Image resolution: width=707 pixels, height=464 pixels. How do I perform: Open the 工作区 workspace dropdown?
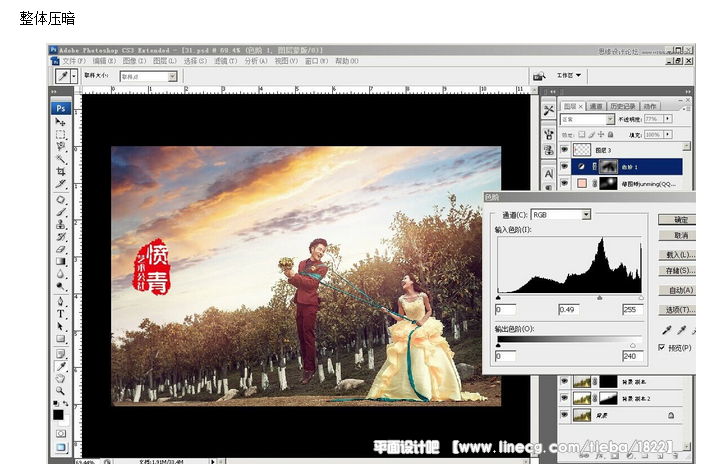569,75
